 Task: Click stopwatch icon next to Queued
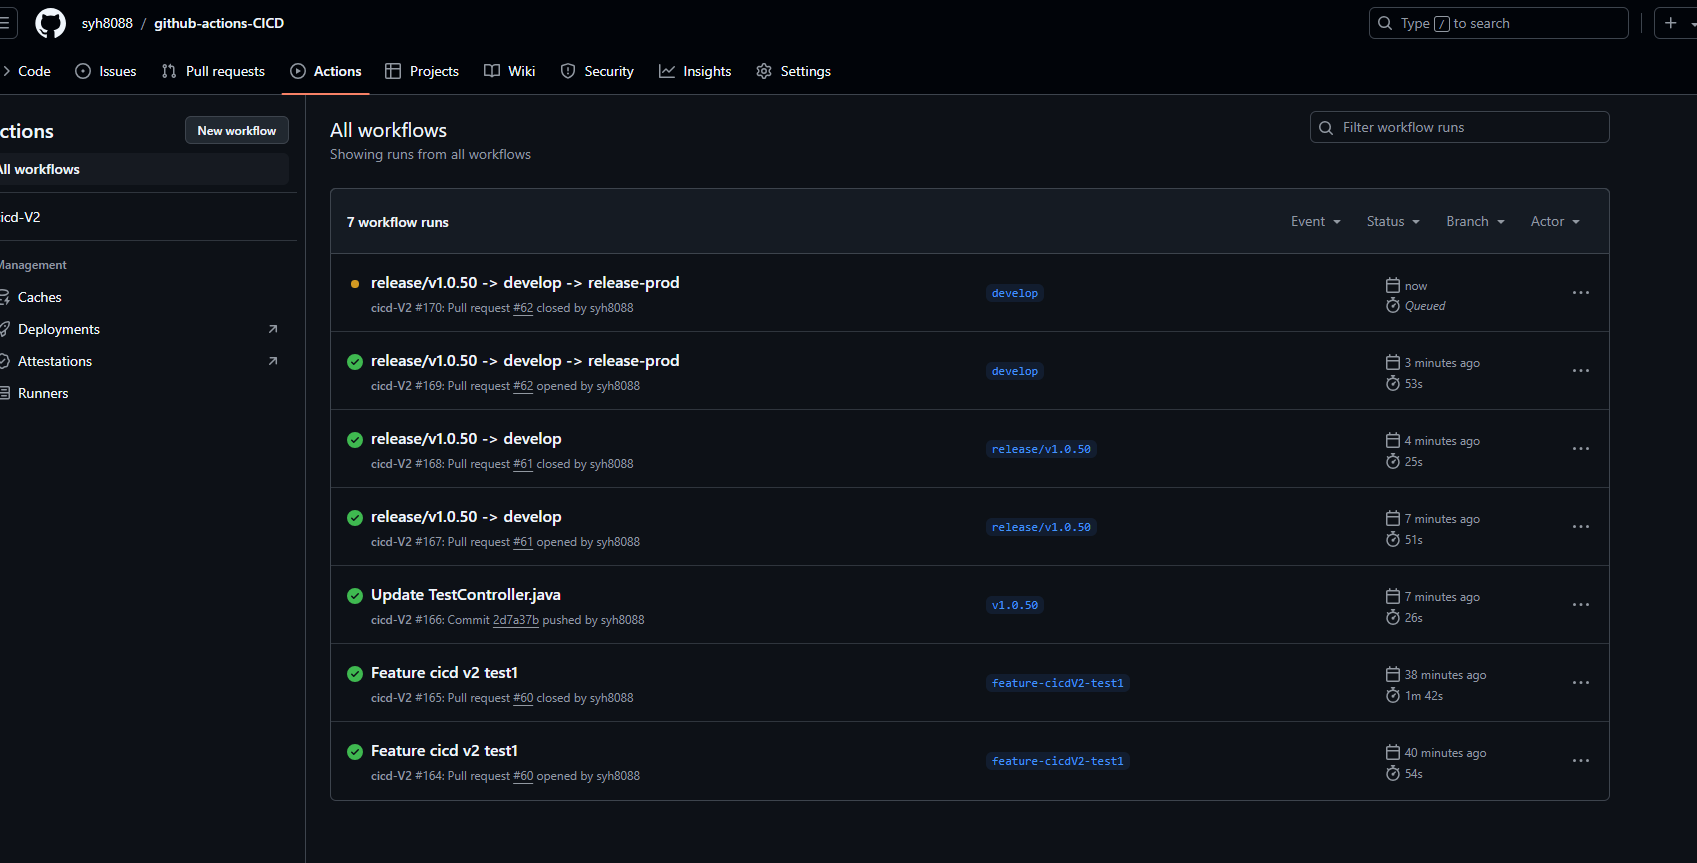1393,305
